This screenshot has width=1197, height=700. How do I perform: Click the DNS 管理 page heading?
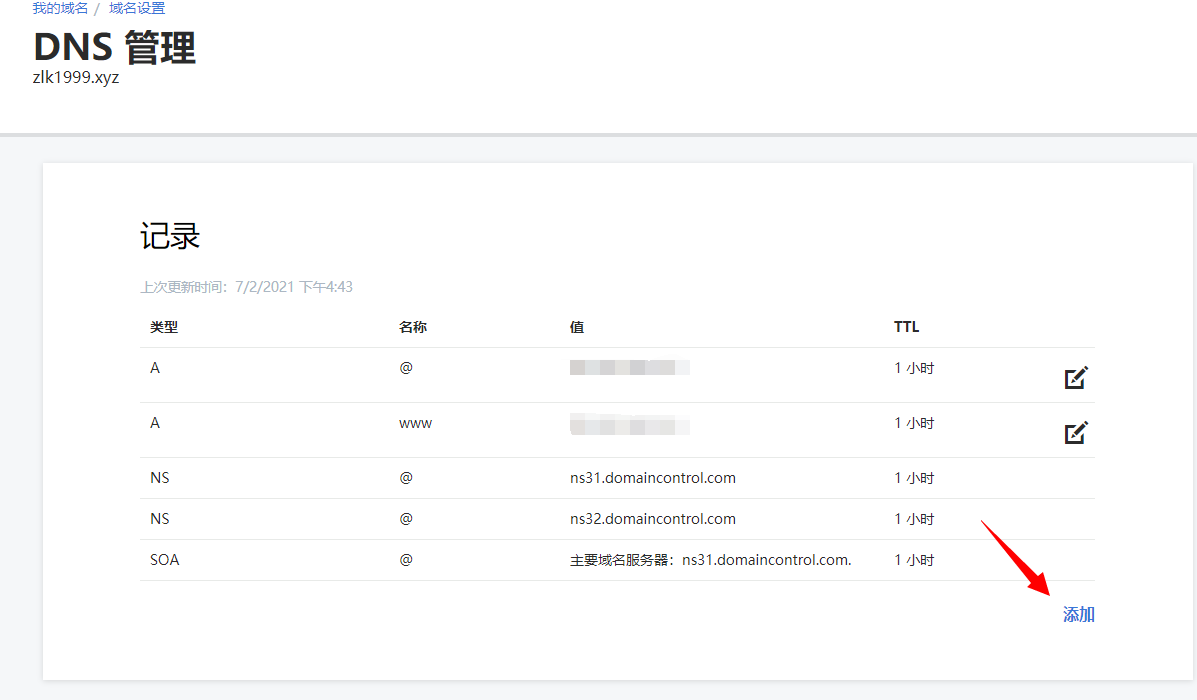coord(114,47)
